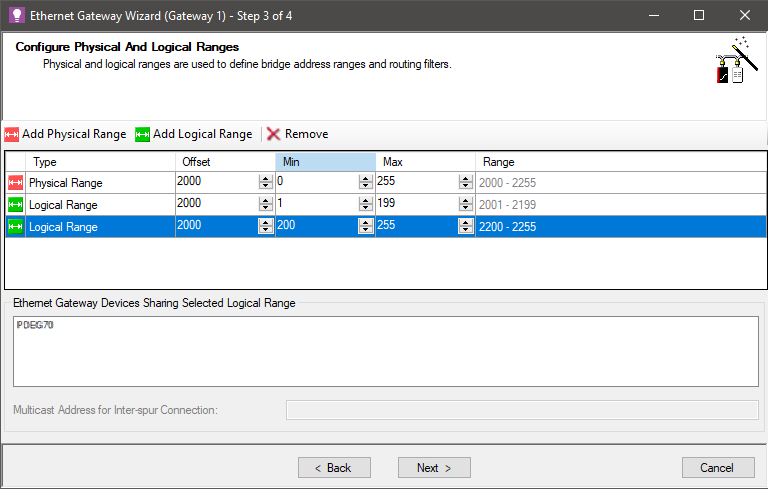This screenshot has height=489, width=768.
Task: Close the wizard window
Action: 744,15
